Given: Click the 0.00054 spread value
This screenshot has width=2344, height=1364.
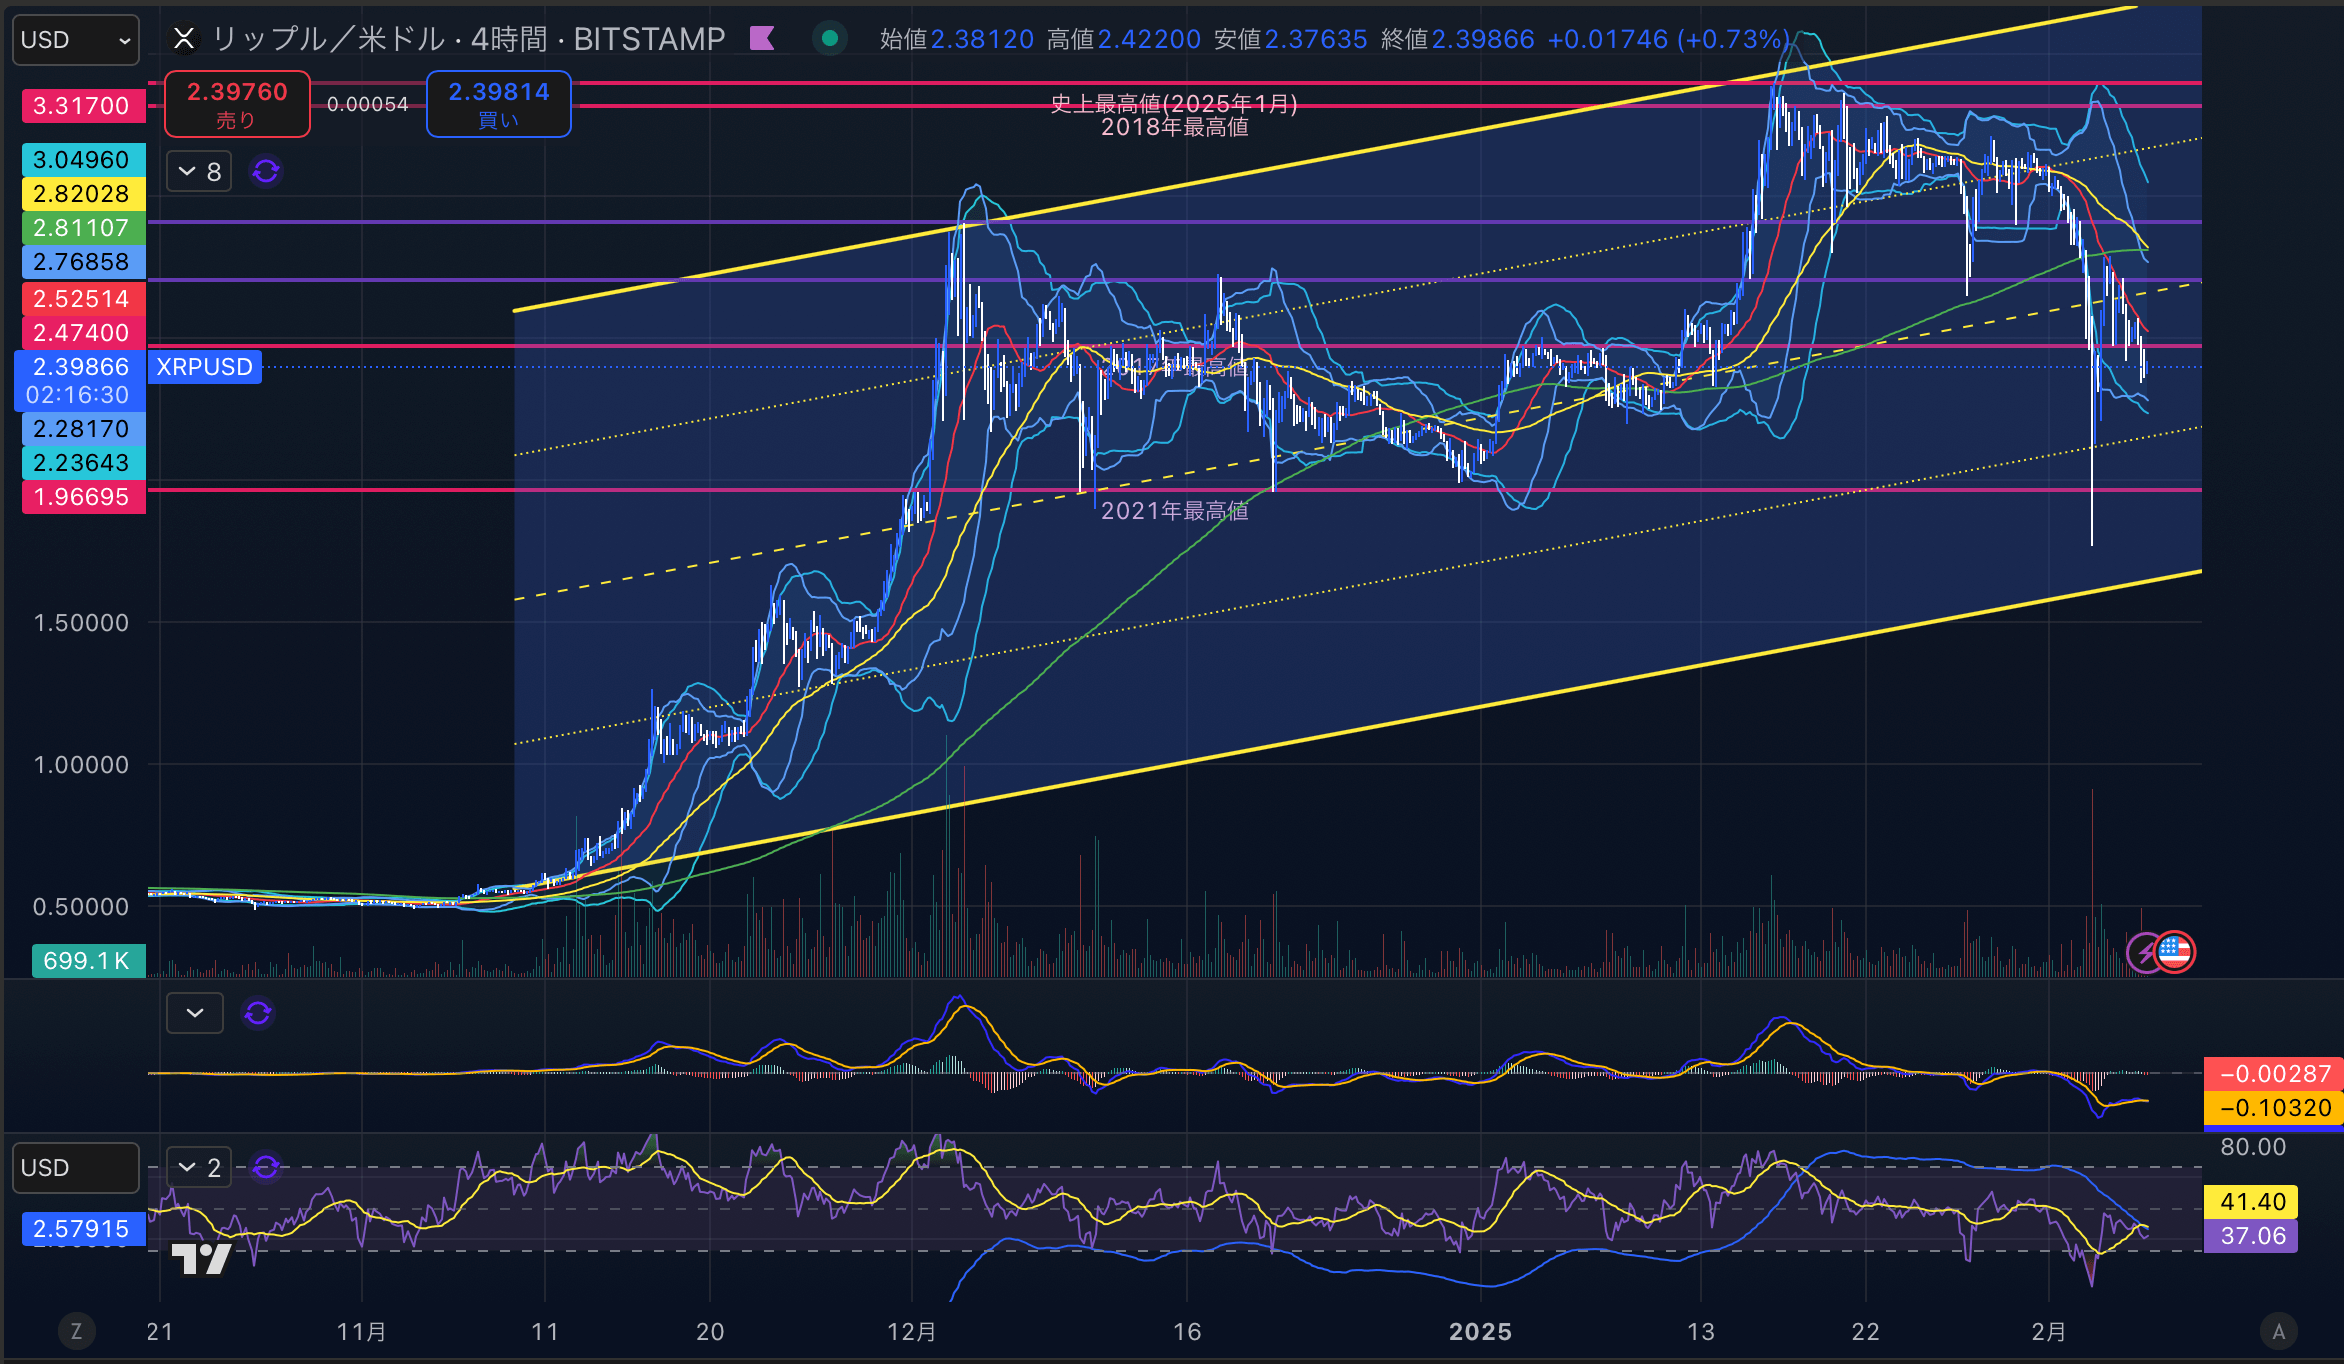Looking at the screenshot, I should point(368,104).
